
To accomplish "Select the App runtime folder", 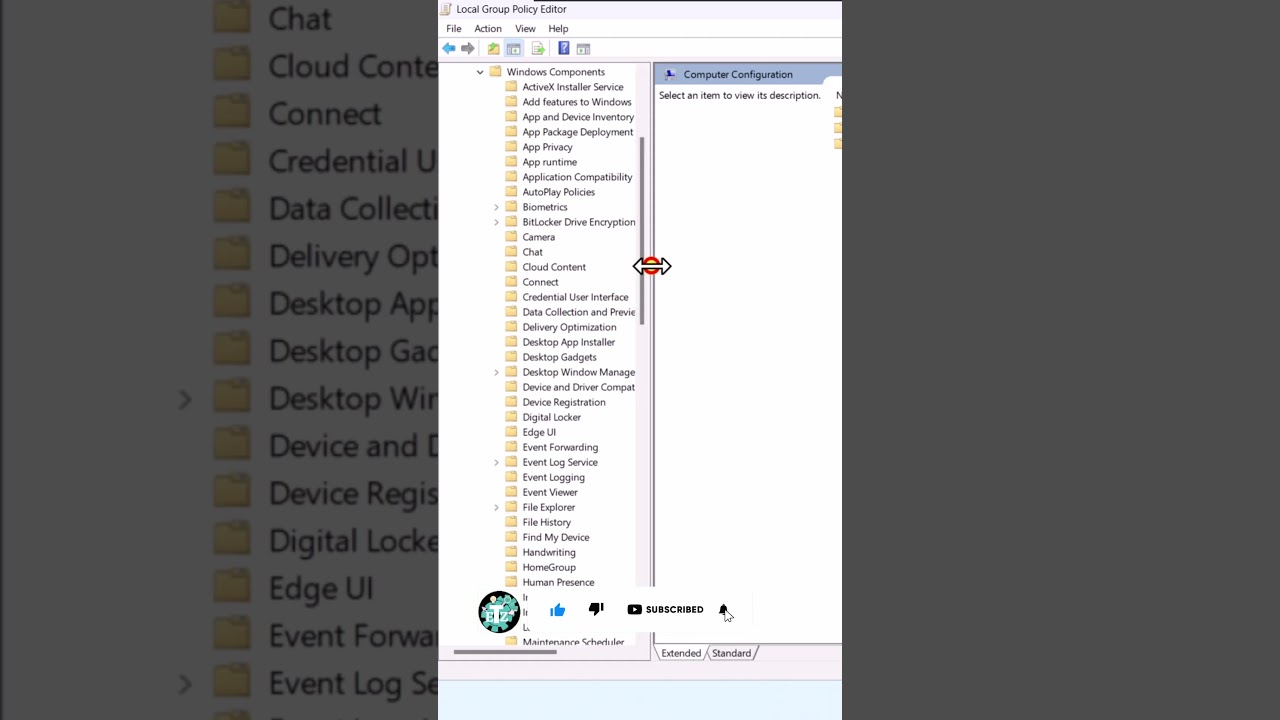I will coord(550,162).
